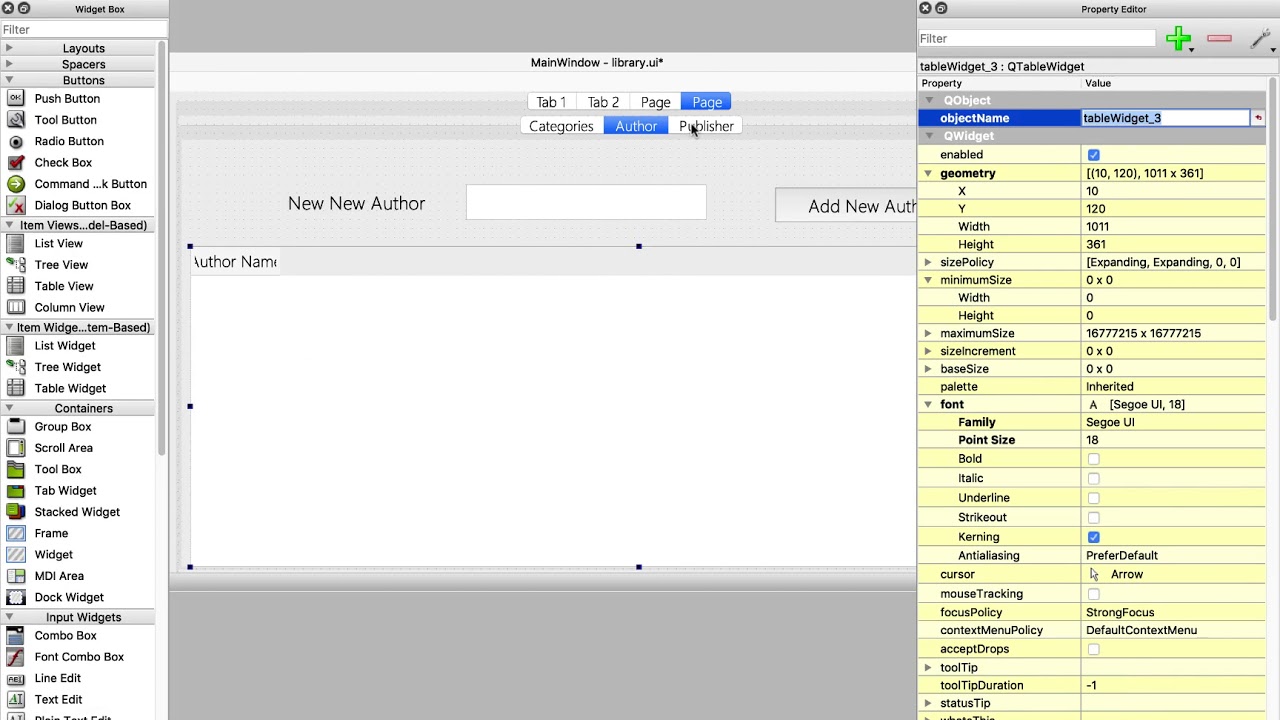The width and height of the screenshot is (1280, 720).
Task: Select the Table View widget icon
Action: tap(16, 286)
